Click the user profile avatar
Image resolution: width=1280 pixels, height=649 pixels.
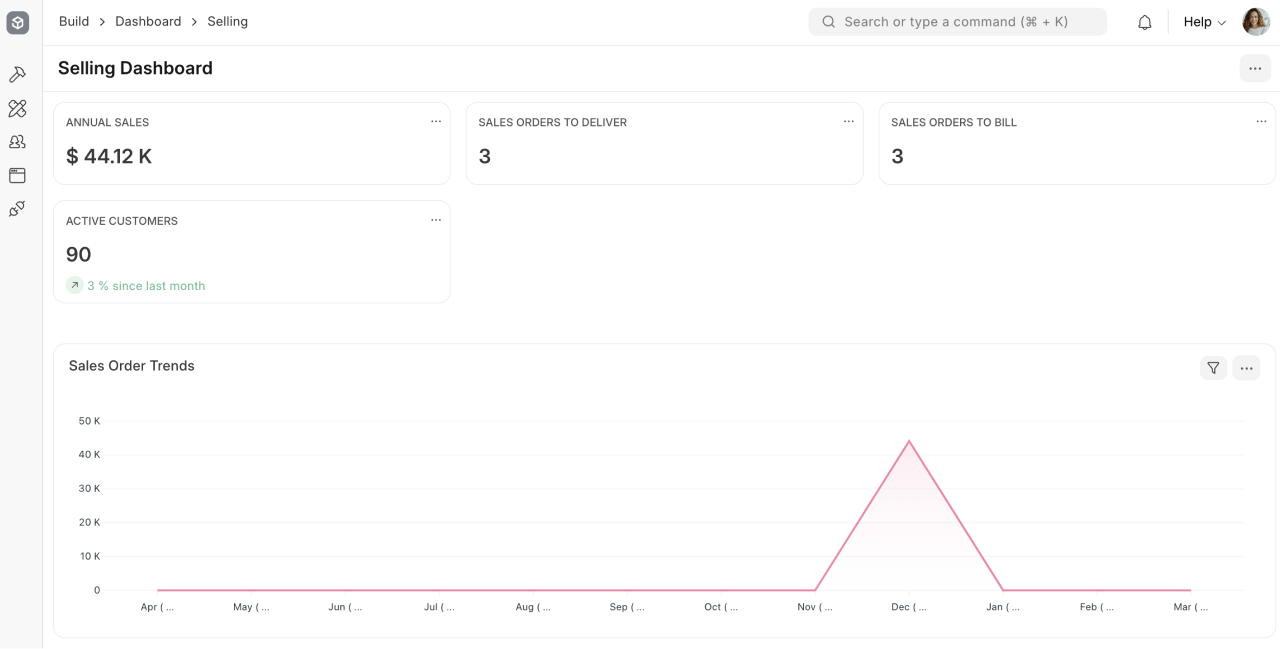[1255, 22]
